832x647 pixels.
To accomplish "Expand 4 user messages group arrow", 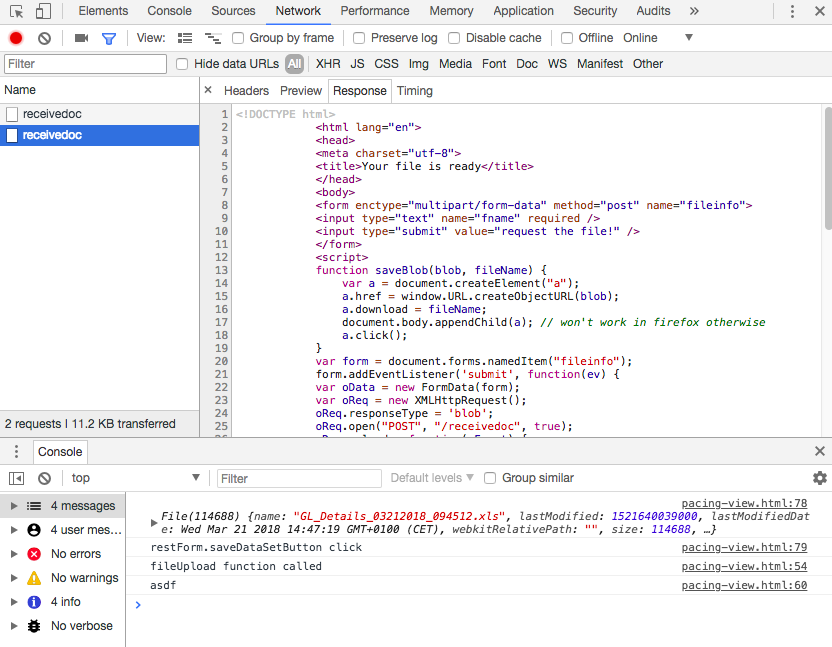I will click(14, 530).
